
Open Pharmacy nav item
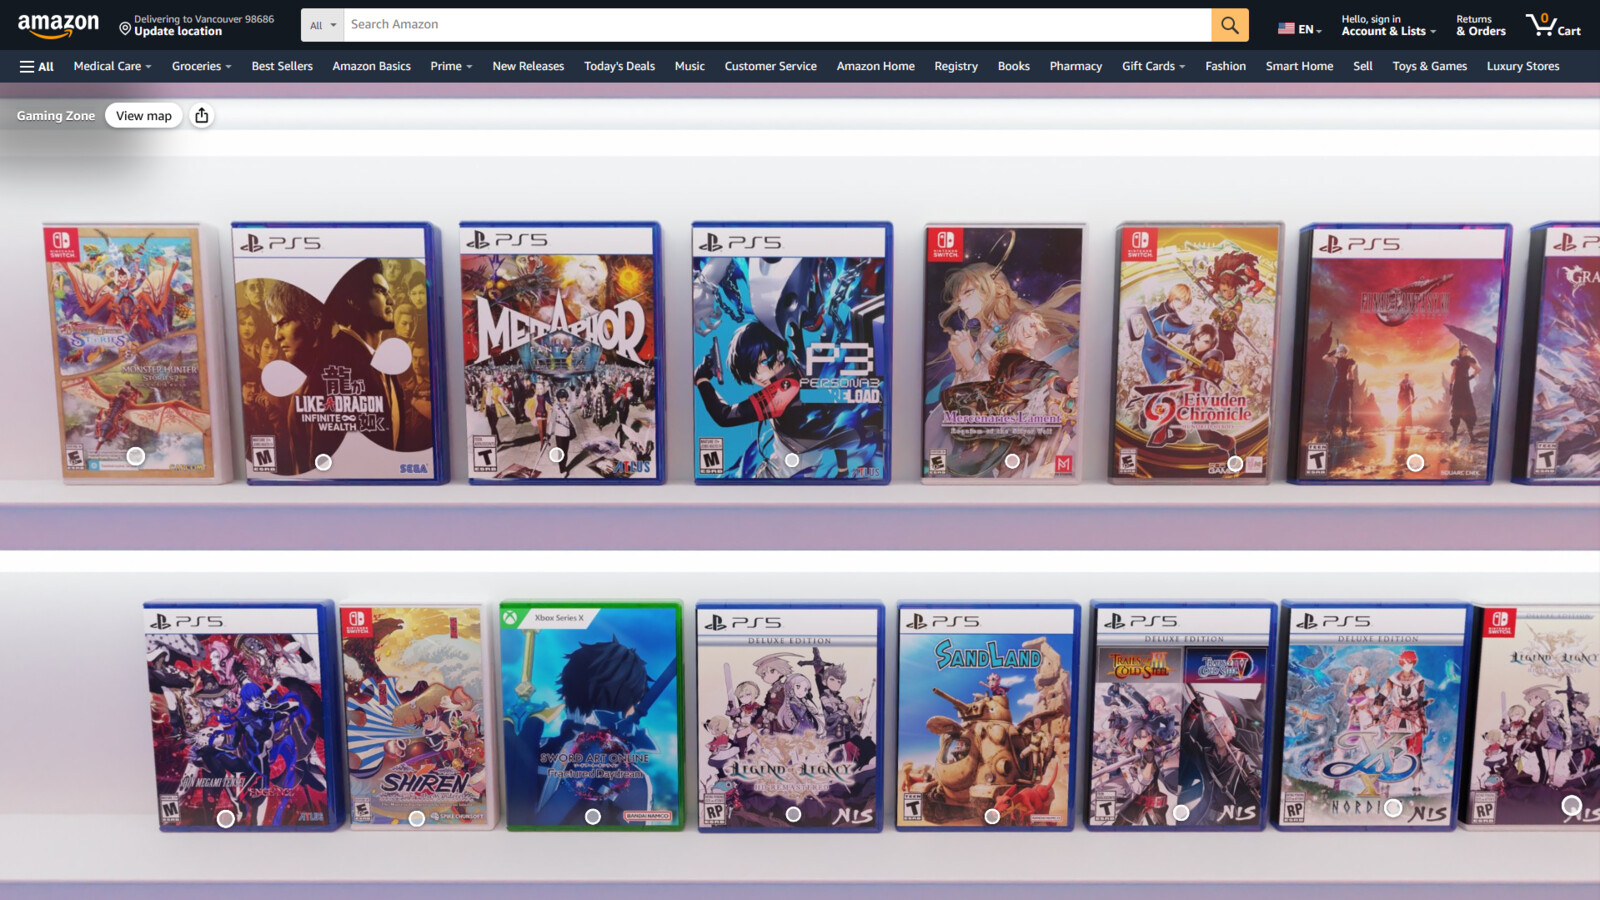coord(1075,66)
